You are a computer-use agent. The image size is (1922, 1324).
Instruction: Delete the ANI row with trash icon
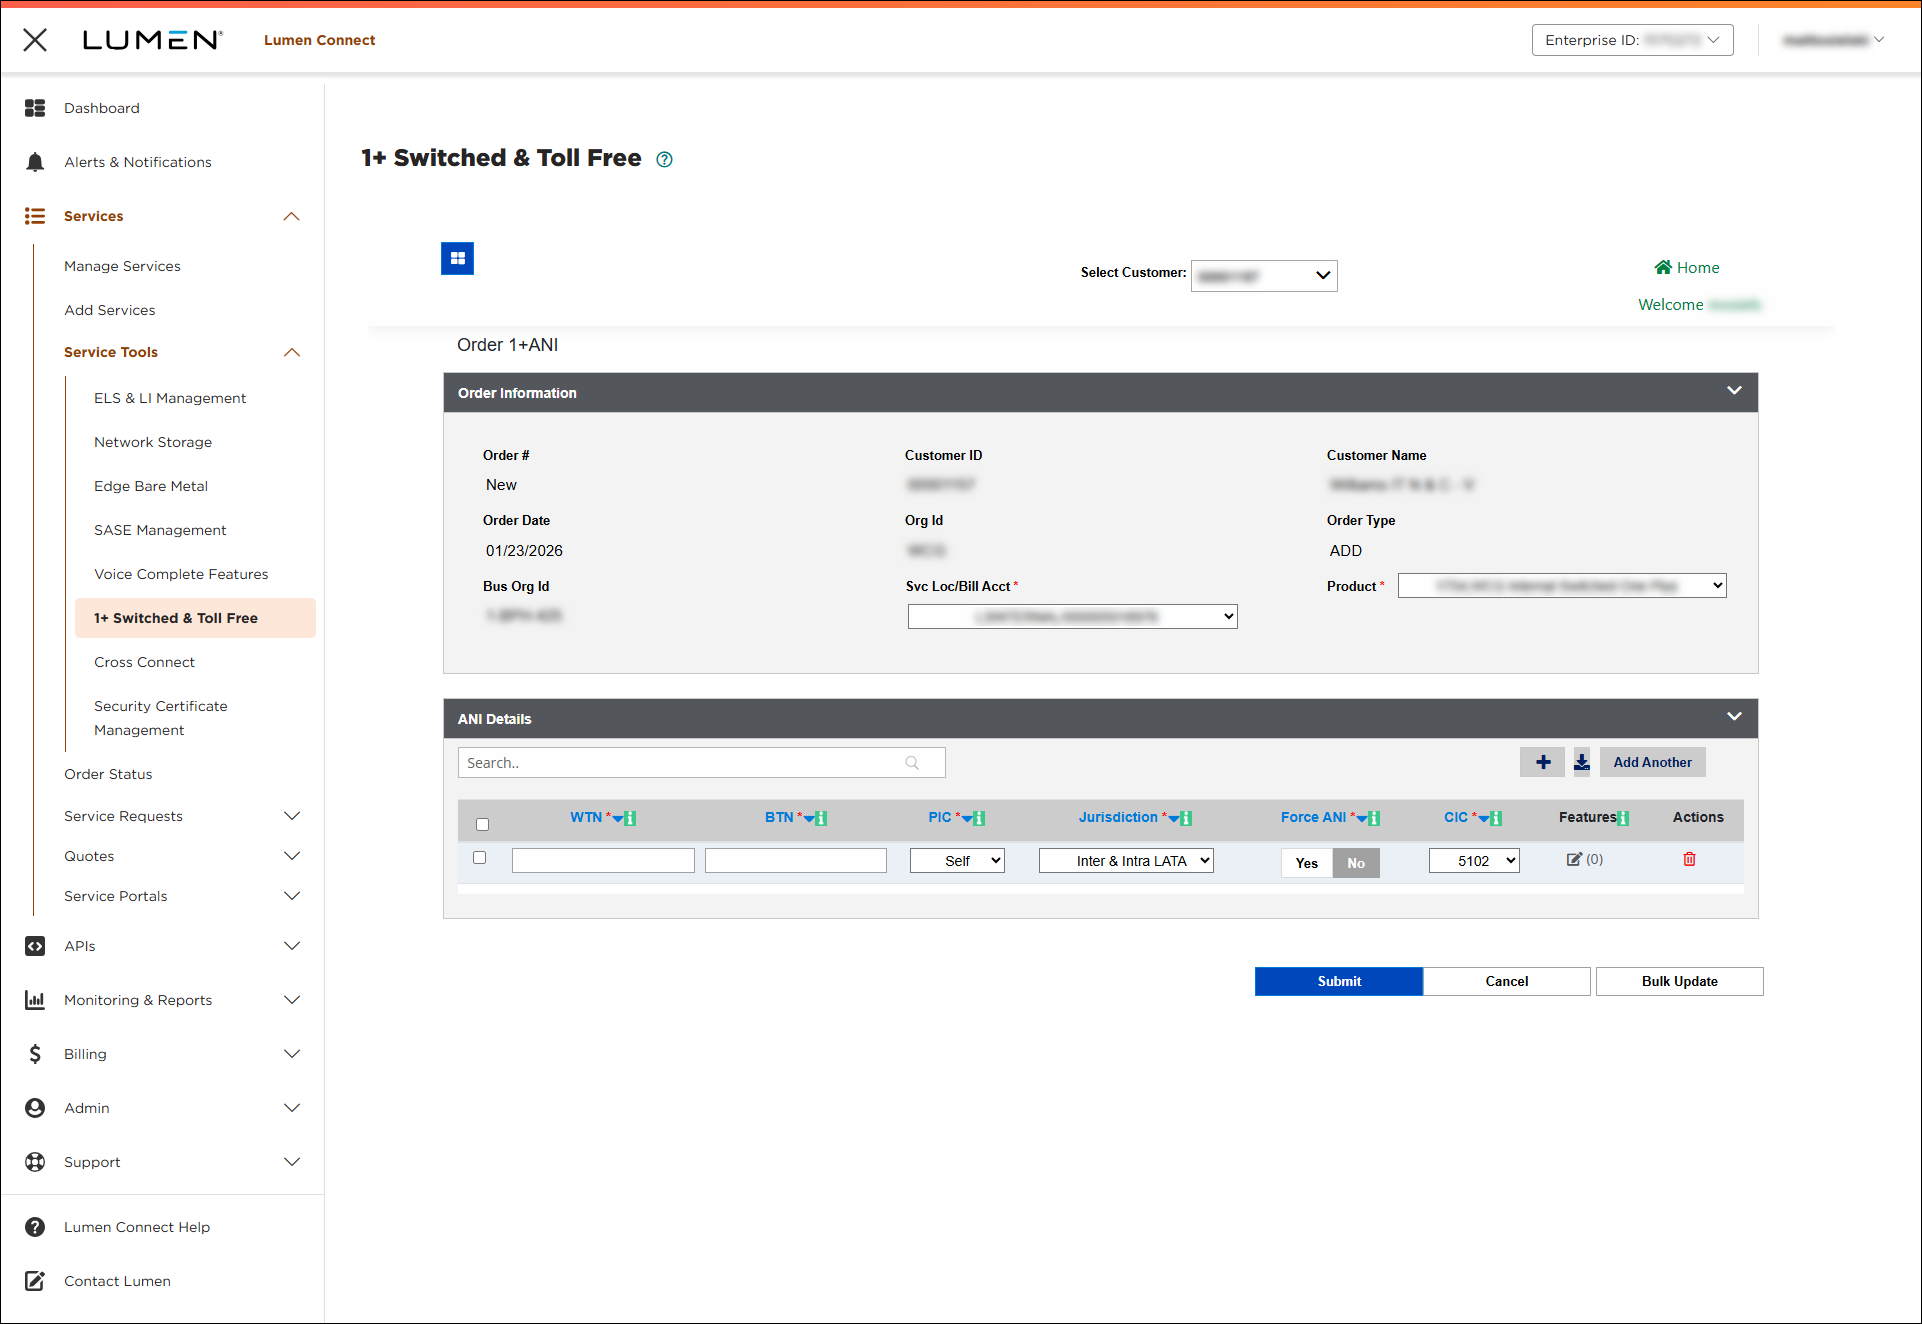pos(1689,859)
